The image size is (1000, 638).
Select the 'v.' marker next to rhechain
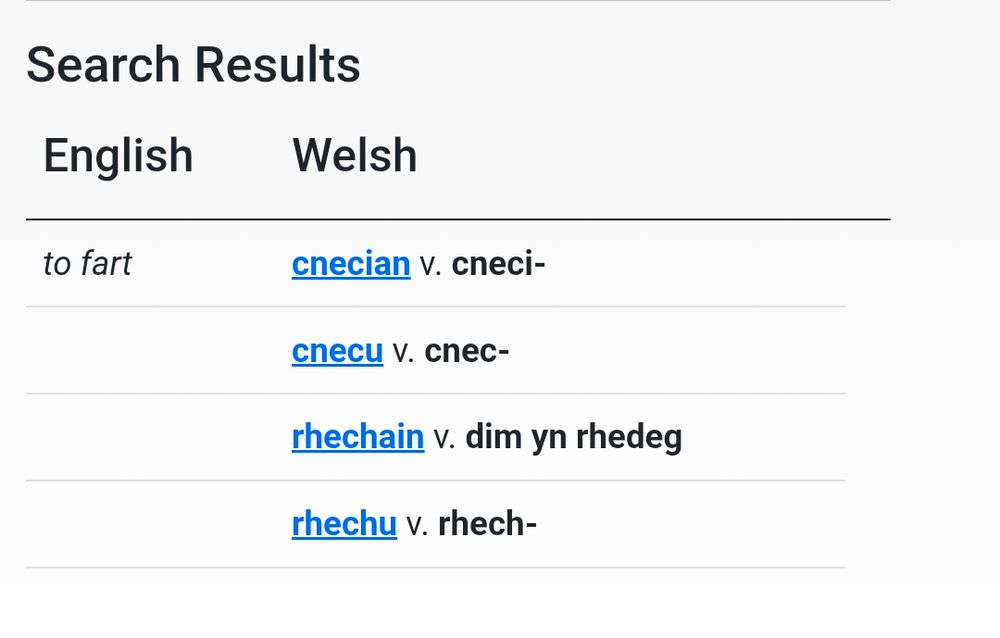(x=444, y=438)
